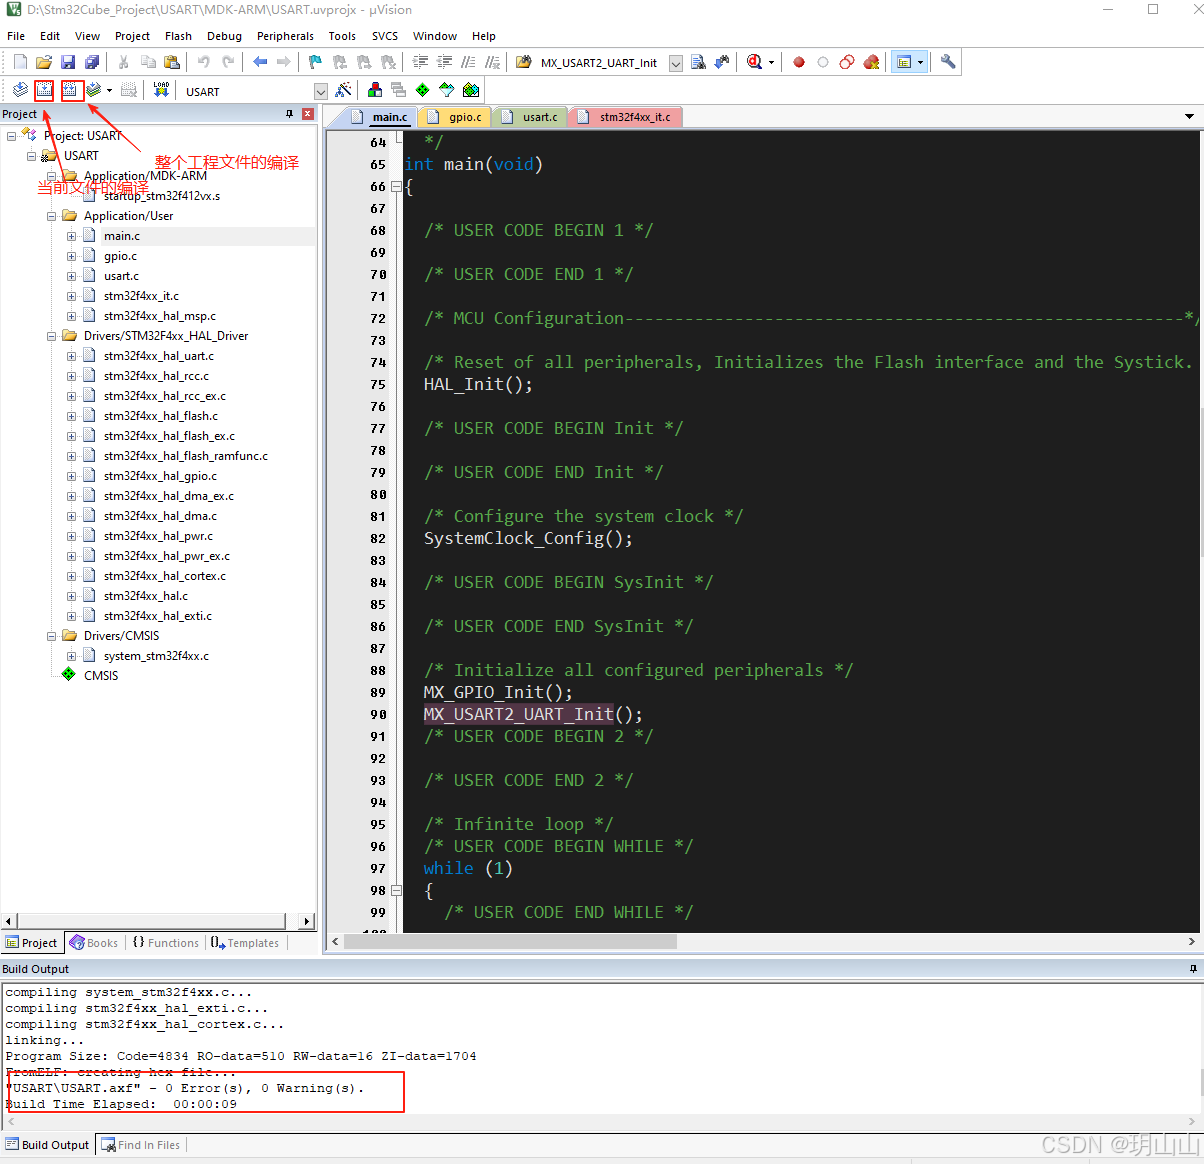Open the Flash menu
The width and height of the screenshot is (1204, 1164).
178,36
